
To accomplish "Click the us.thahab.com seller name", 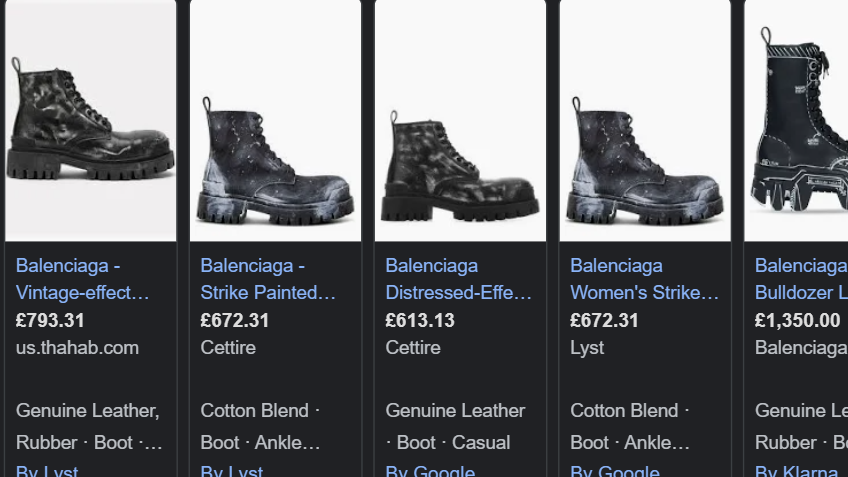I will [77, 348].
